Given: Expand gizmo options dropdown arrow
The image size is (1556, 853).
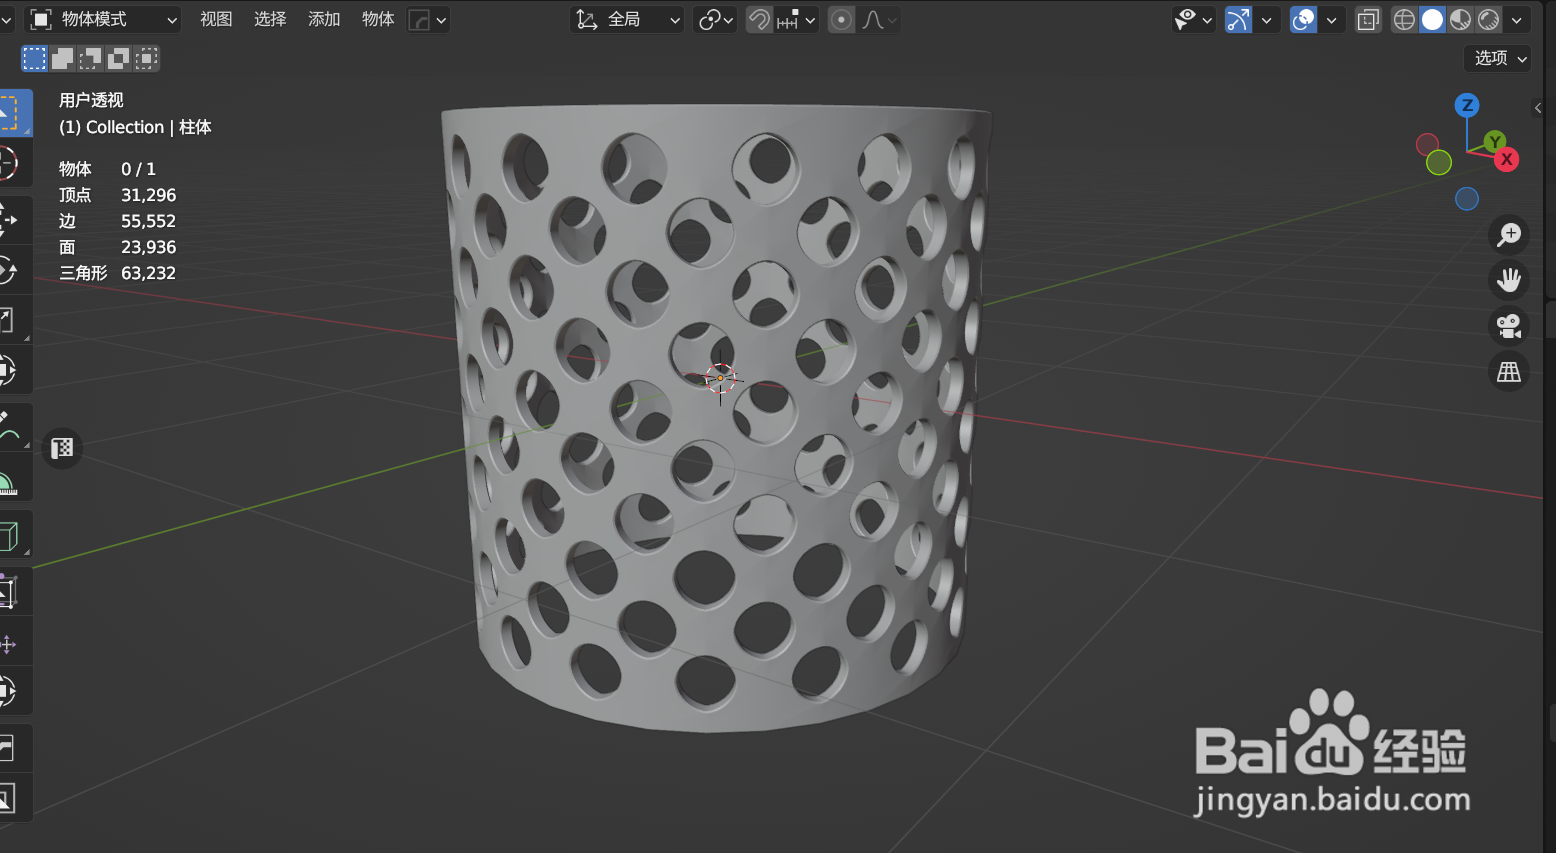Looking at the screenshot, I should pos(1266,20).
